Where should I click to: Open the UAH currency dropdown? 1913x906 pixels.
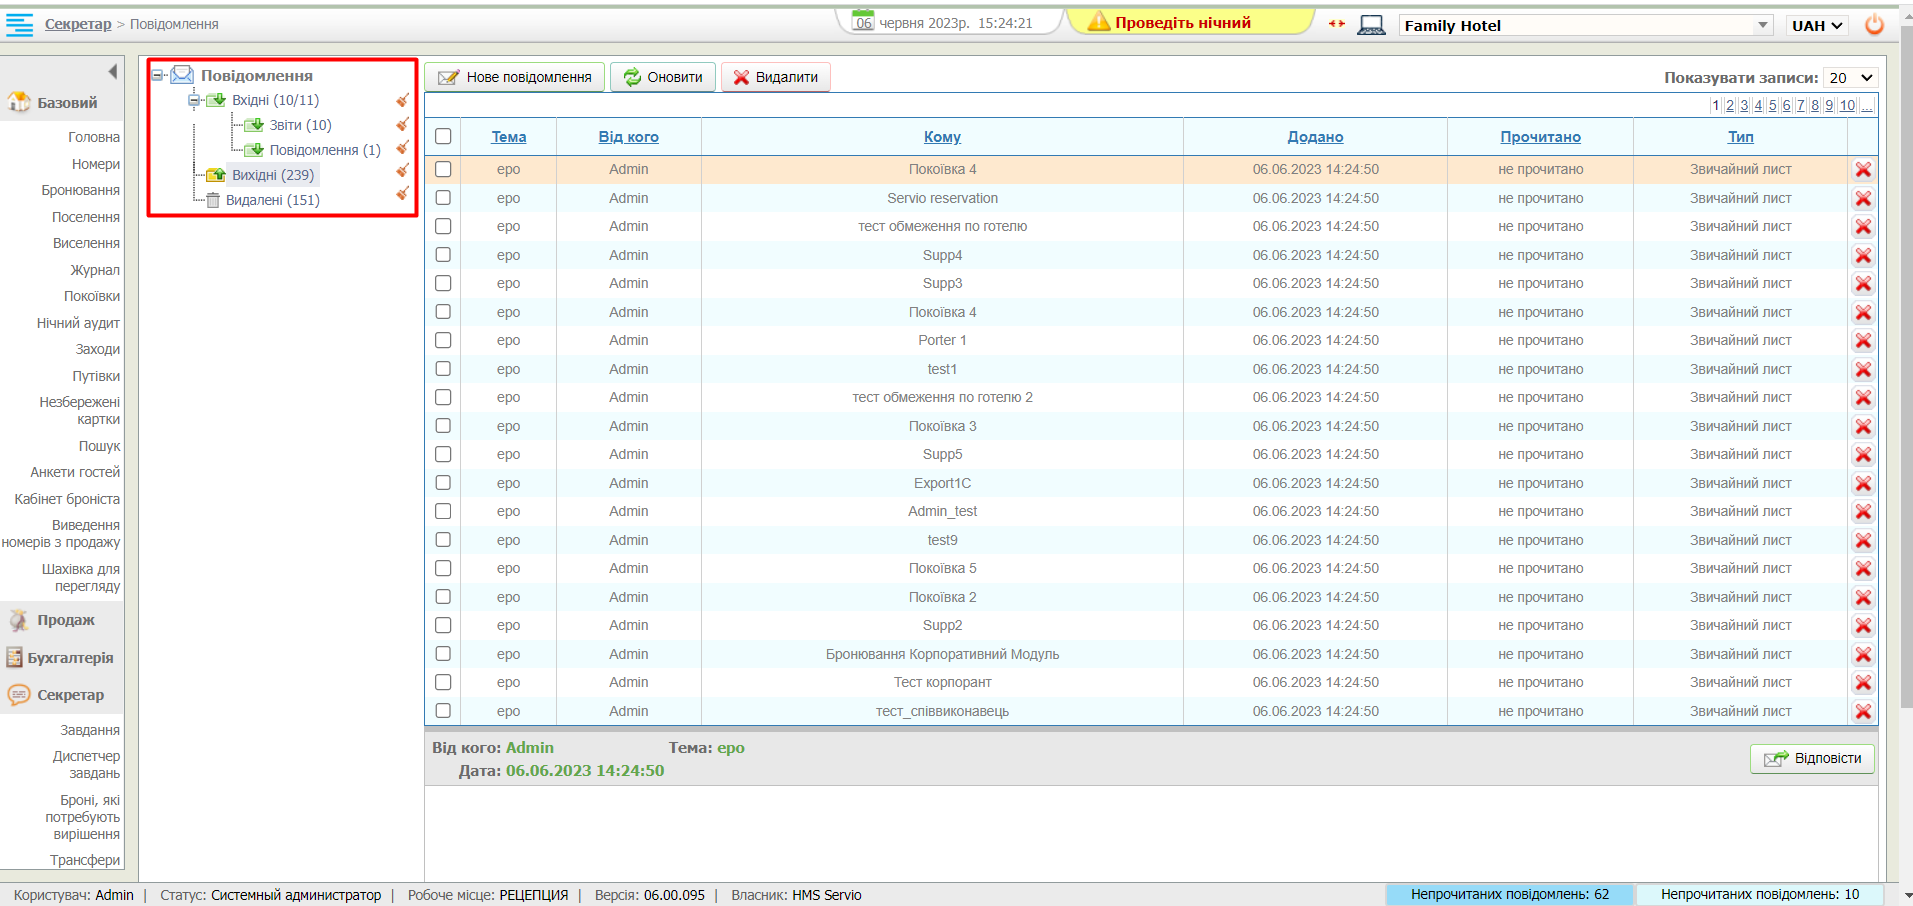point(1816,26)
